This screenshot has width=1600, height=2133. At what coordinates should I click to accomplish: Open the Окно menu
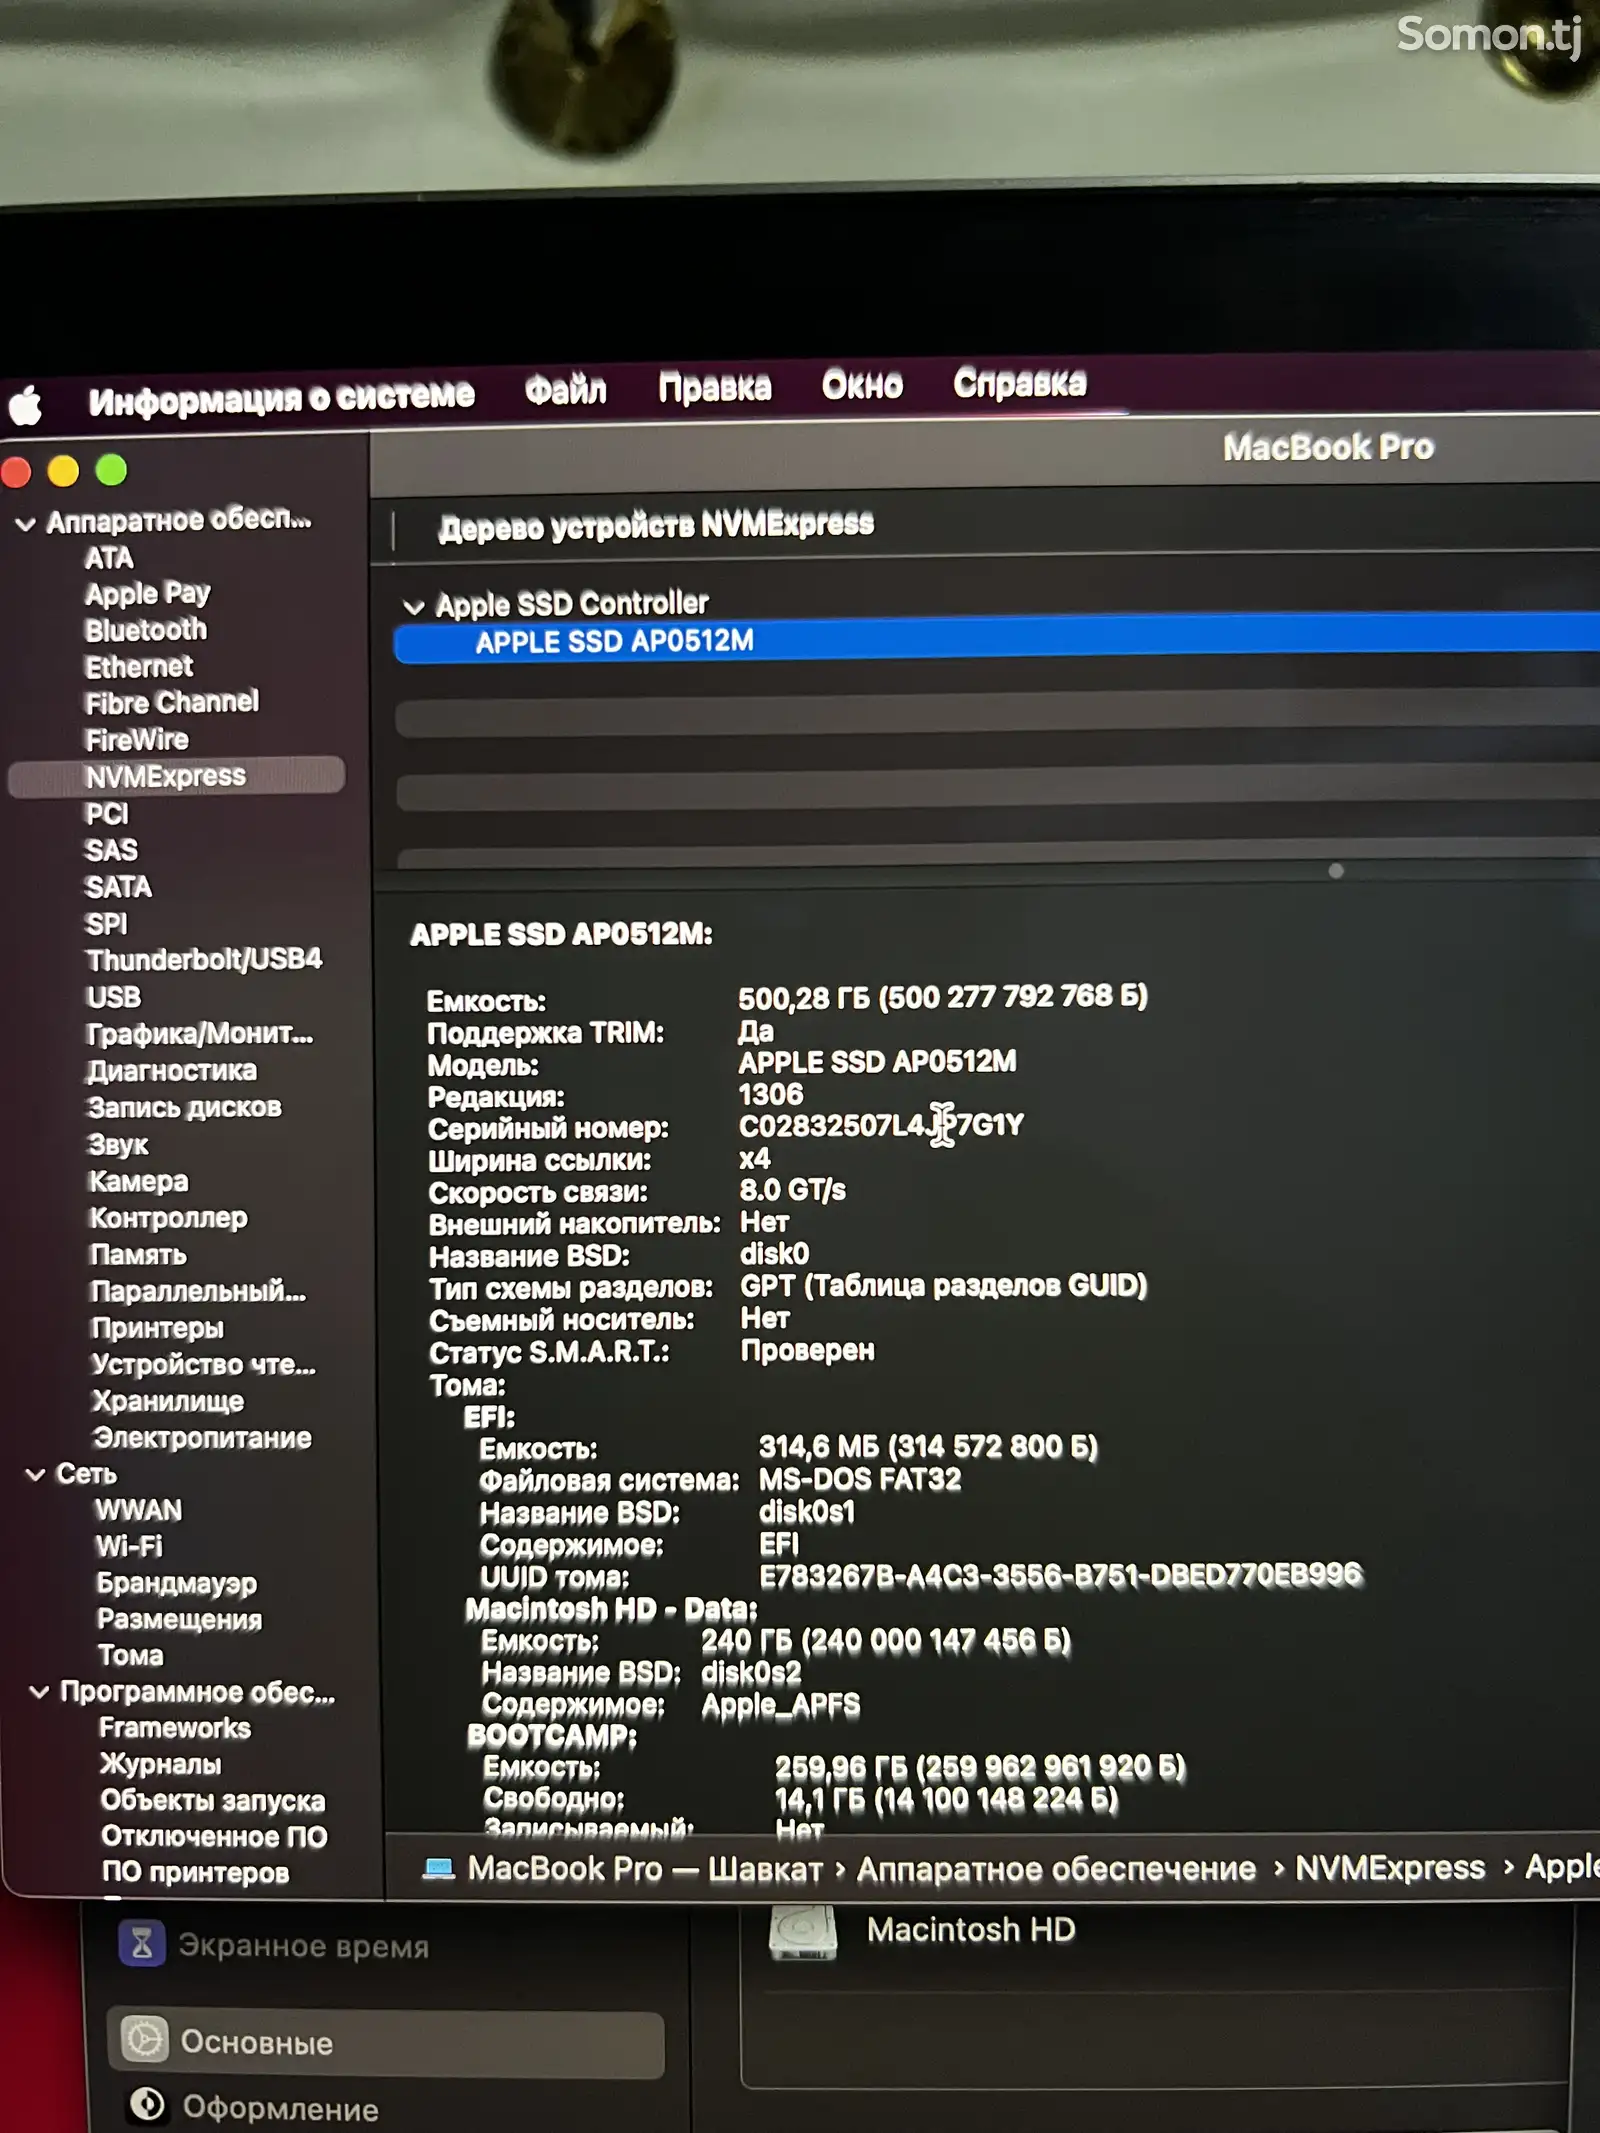point(862,384)
